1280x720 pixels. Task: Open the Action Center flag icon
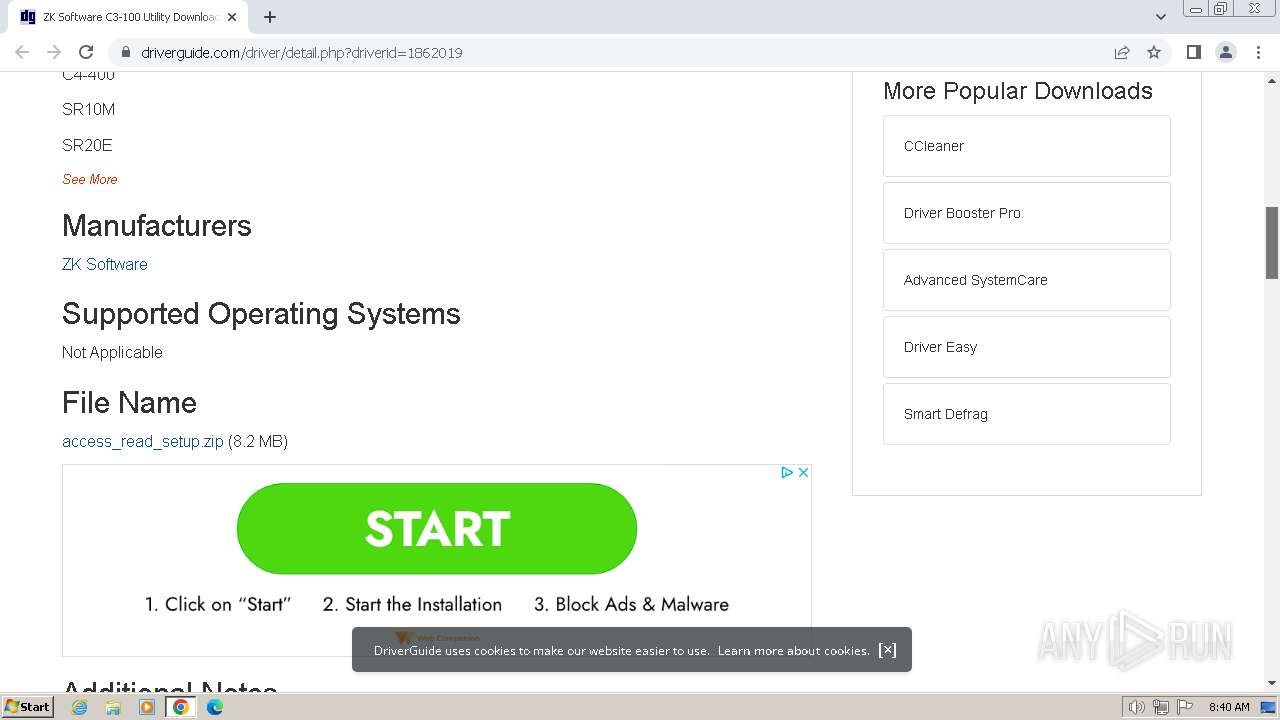click(1185, 707)
